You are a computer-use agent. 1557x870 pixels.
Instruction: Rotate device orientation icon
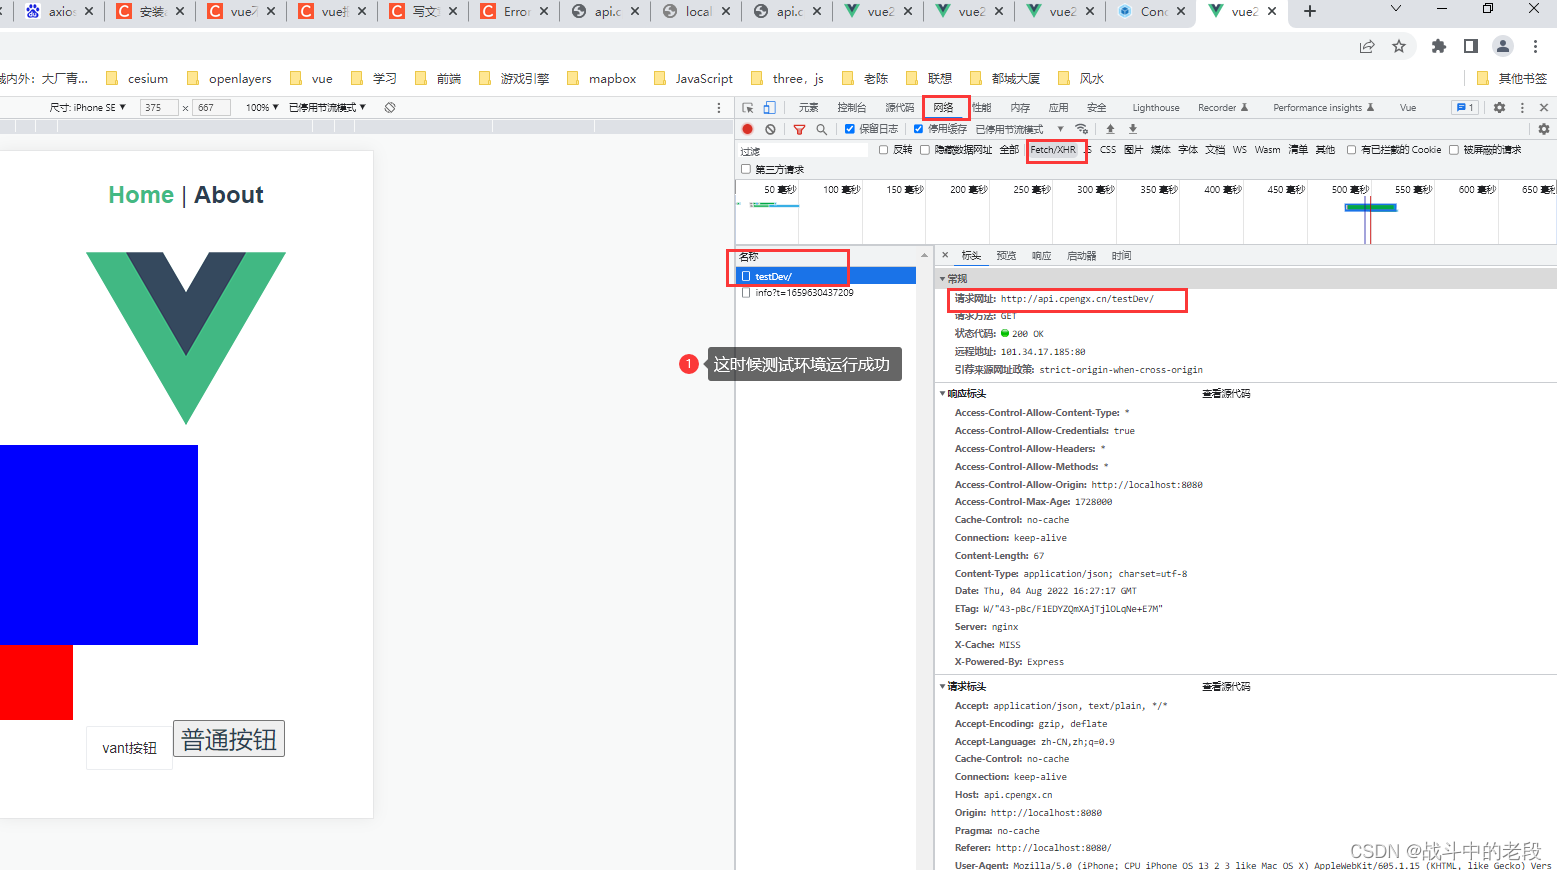(x=390, y=108)
